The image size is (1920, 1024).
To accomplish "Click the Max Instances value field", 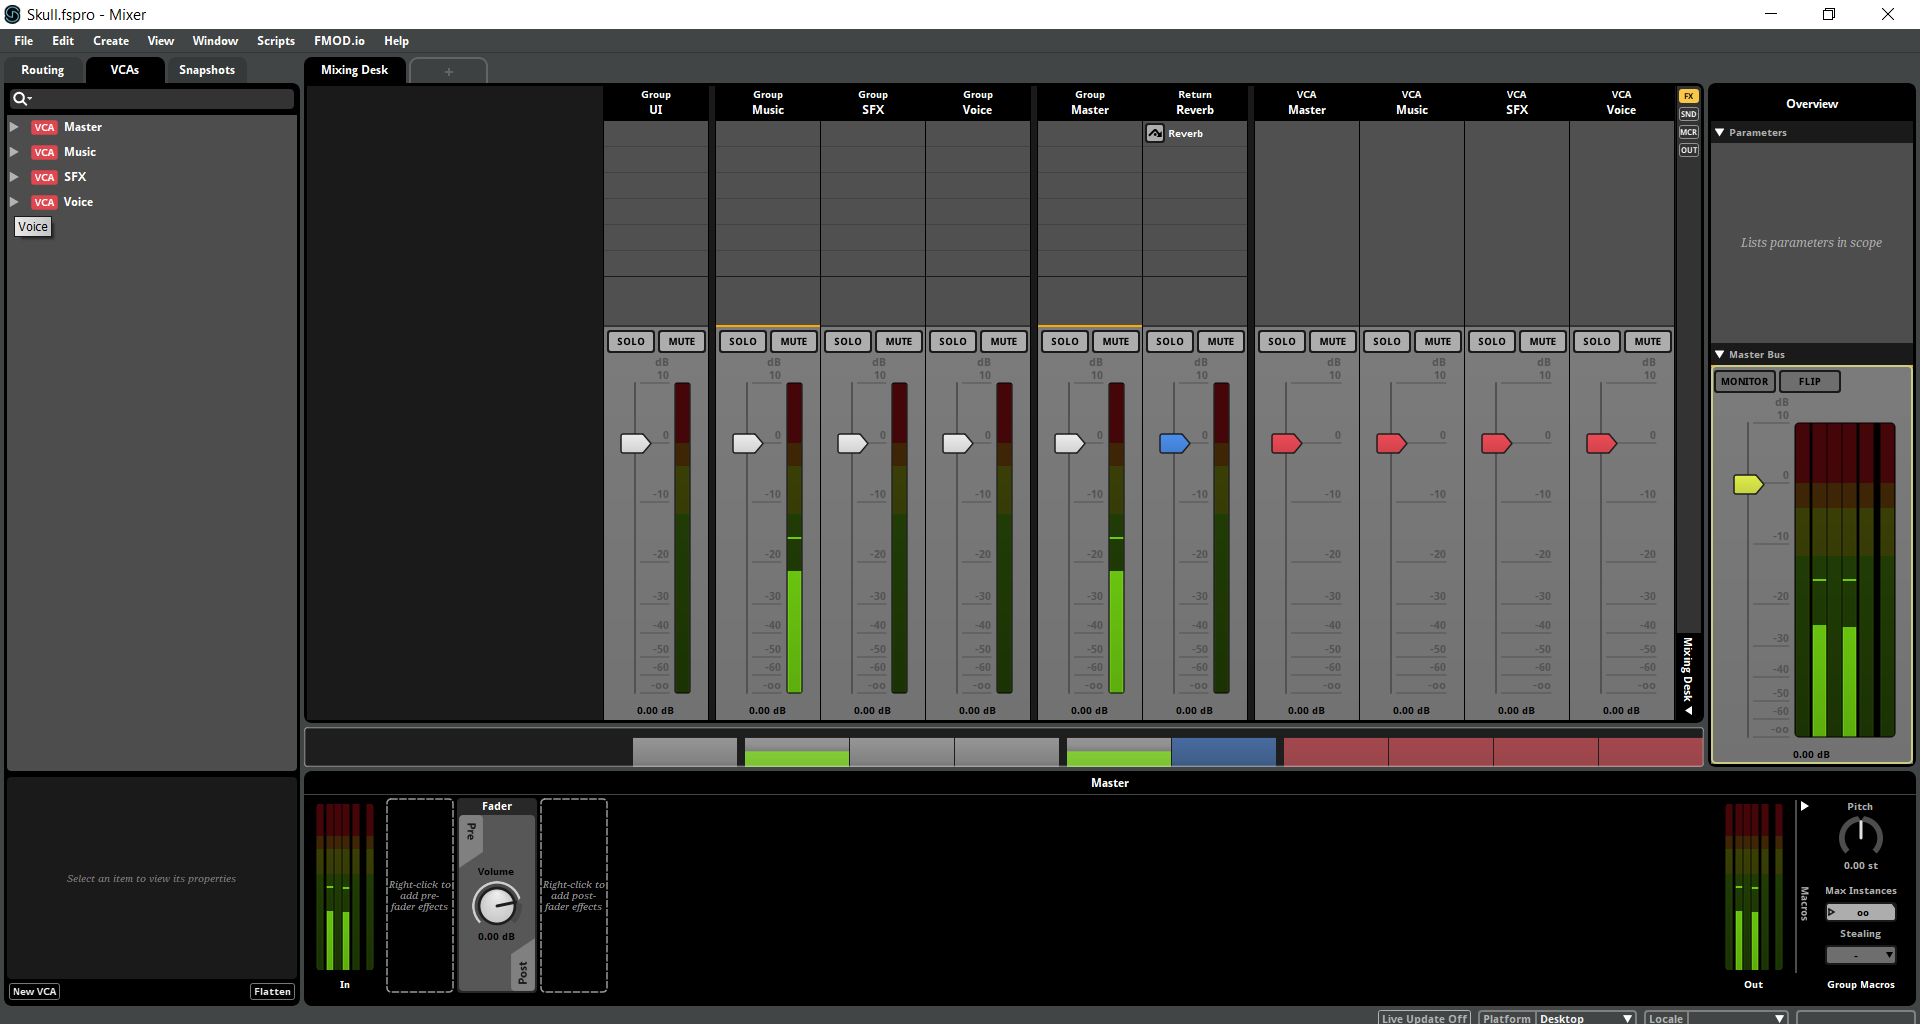I will (x=1860, y=912).
